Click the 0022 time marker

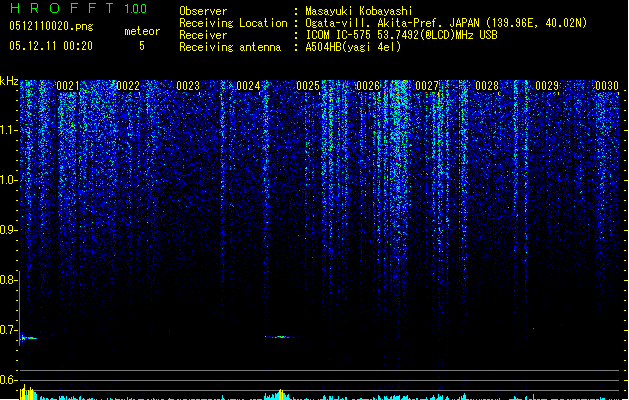pyautogui.click(x=128, y=86)
